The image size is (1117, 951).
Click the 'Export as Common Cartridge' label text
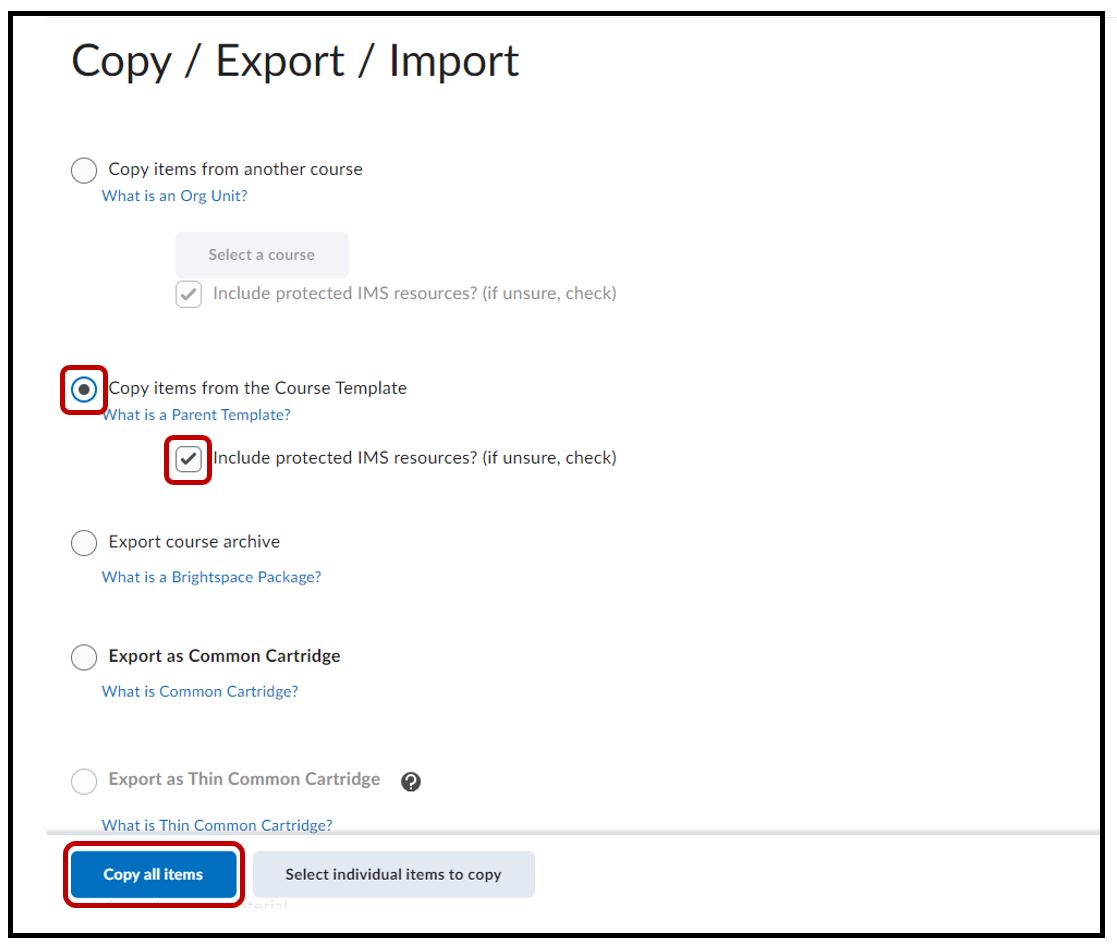click(224, 657)
